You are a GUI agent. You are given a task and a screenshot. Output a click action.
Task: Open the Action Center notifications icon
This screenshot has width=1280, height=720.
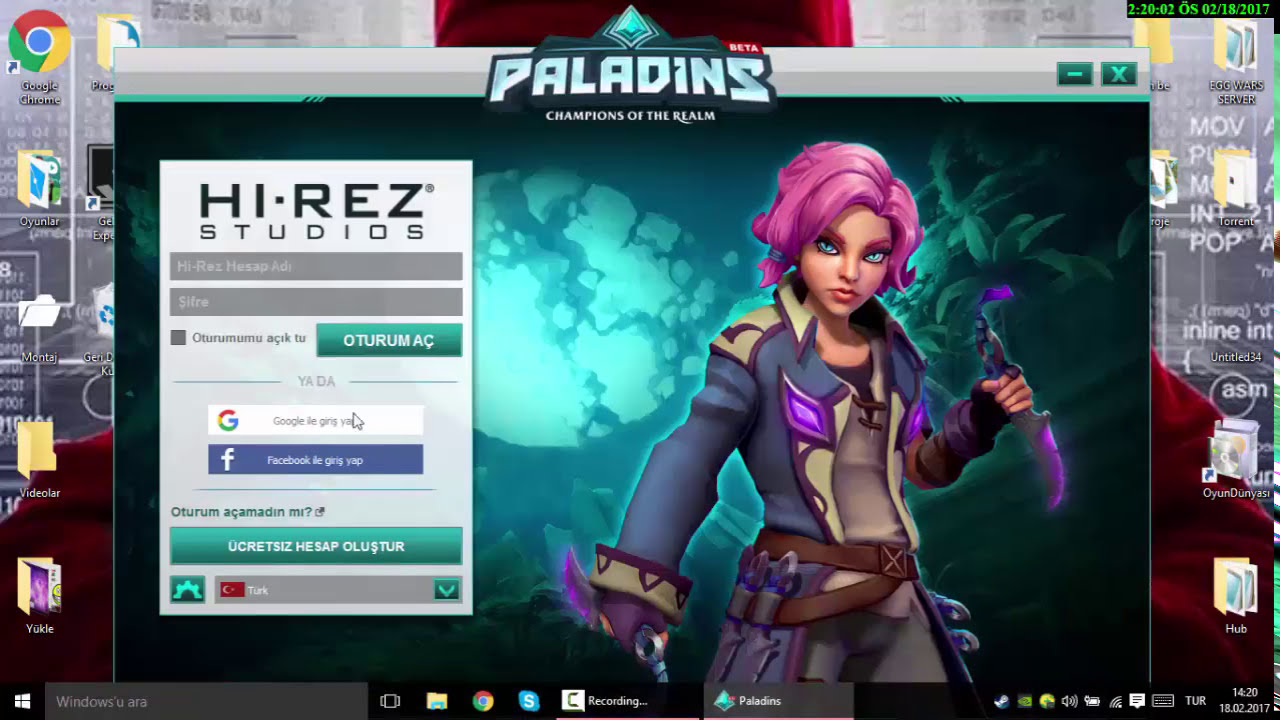[x=1137, y=701]
